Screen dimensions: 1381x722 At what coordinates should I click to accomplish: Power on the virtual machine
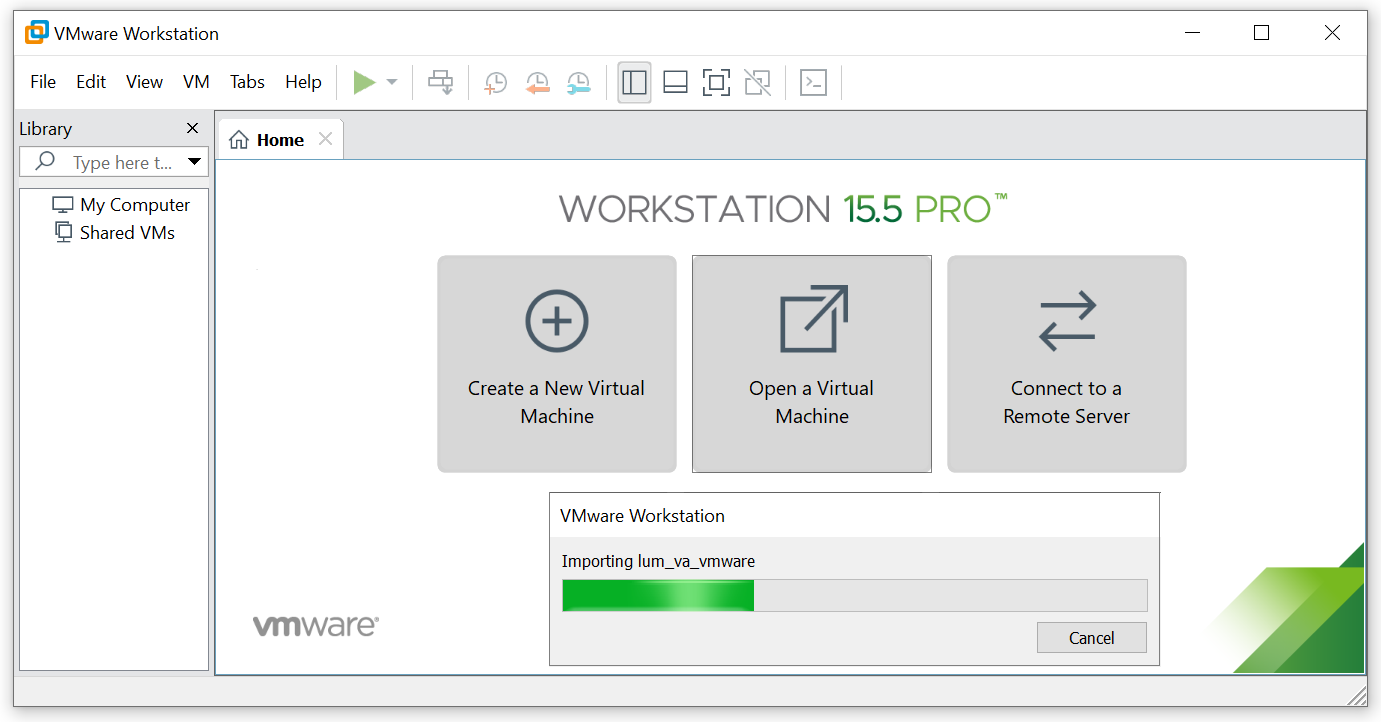[365, 82]
